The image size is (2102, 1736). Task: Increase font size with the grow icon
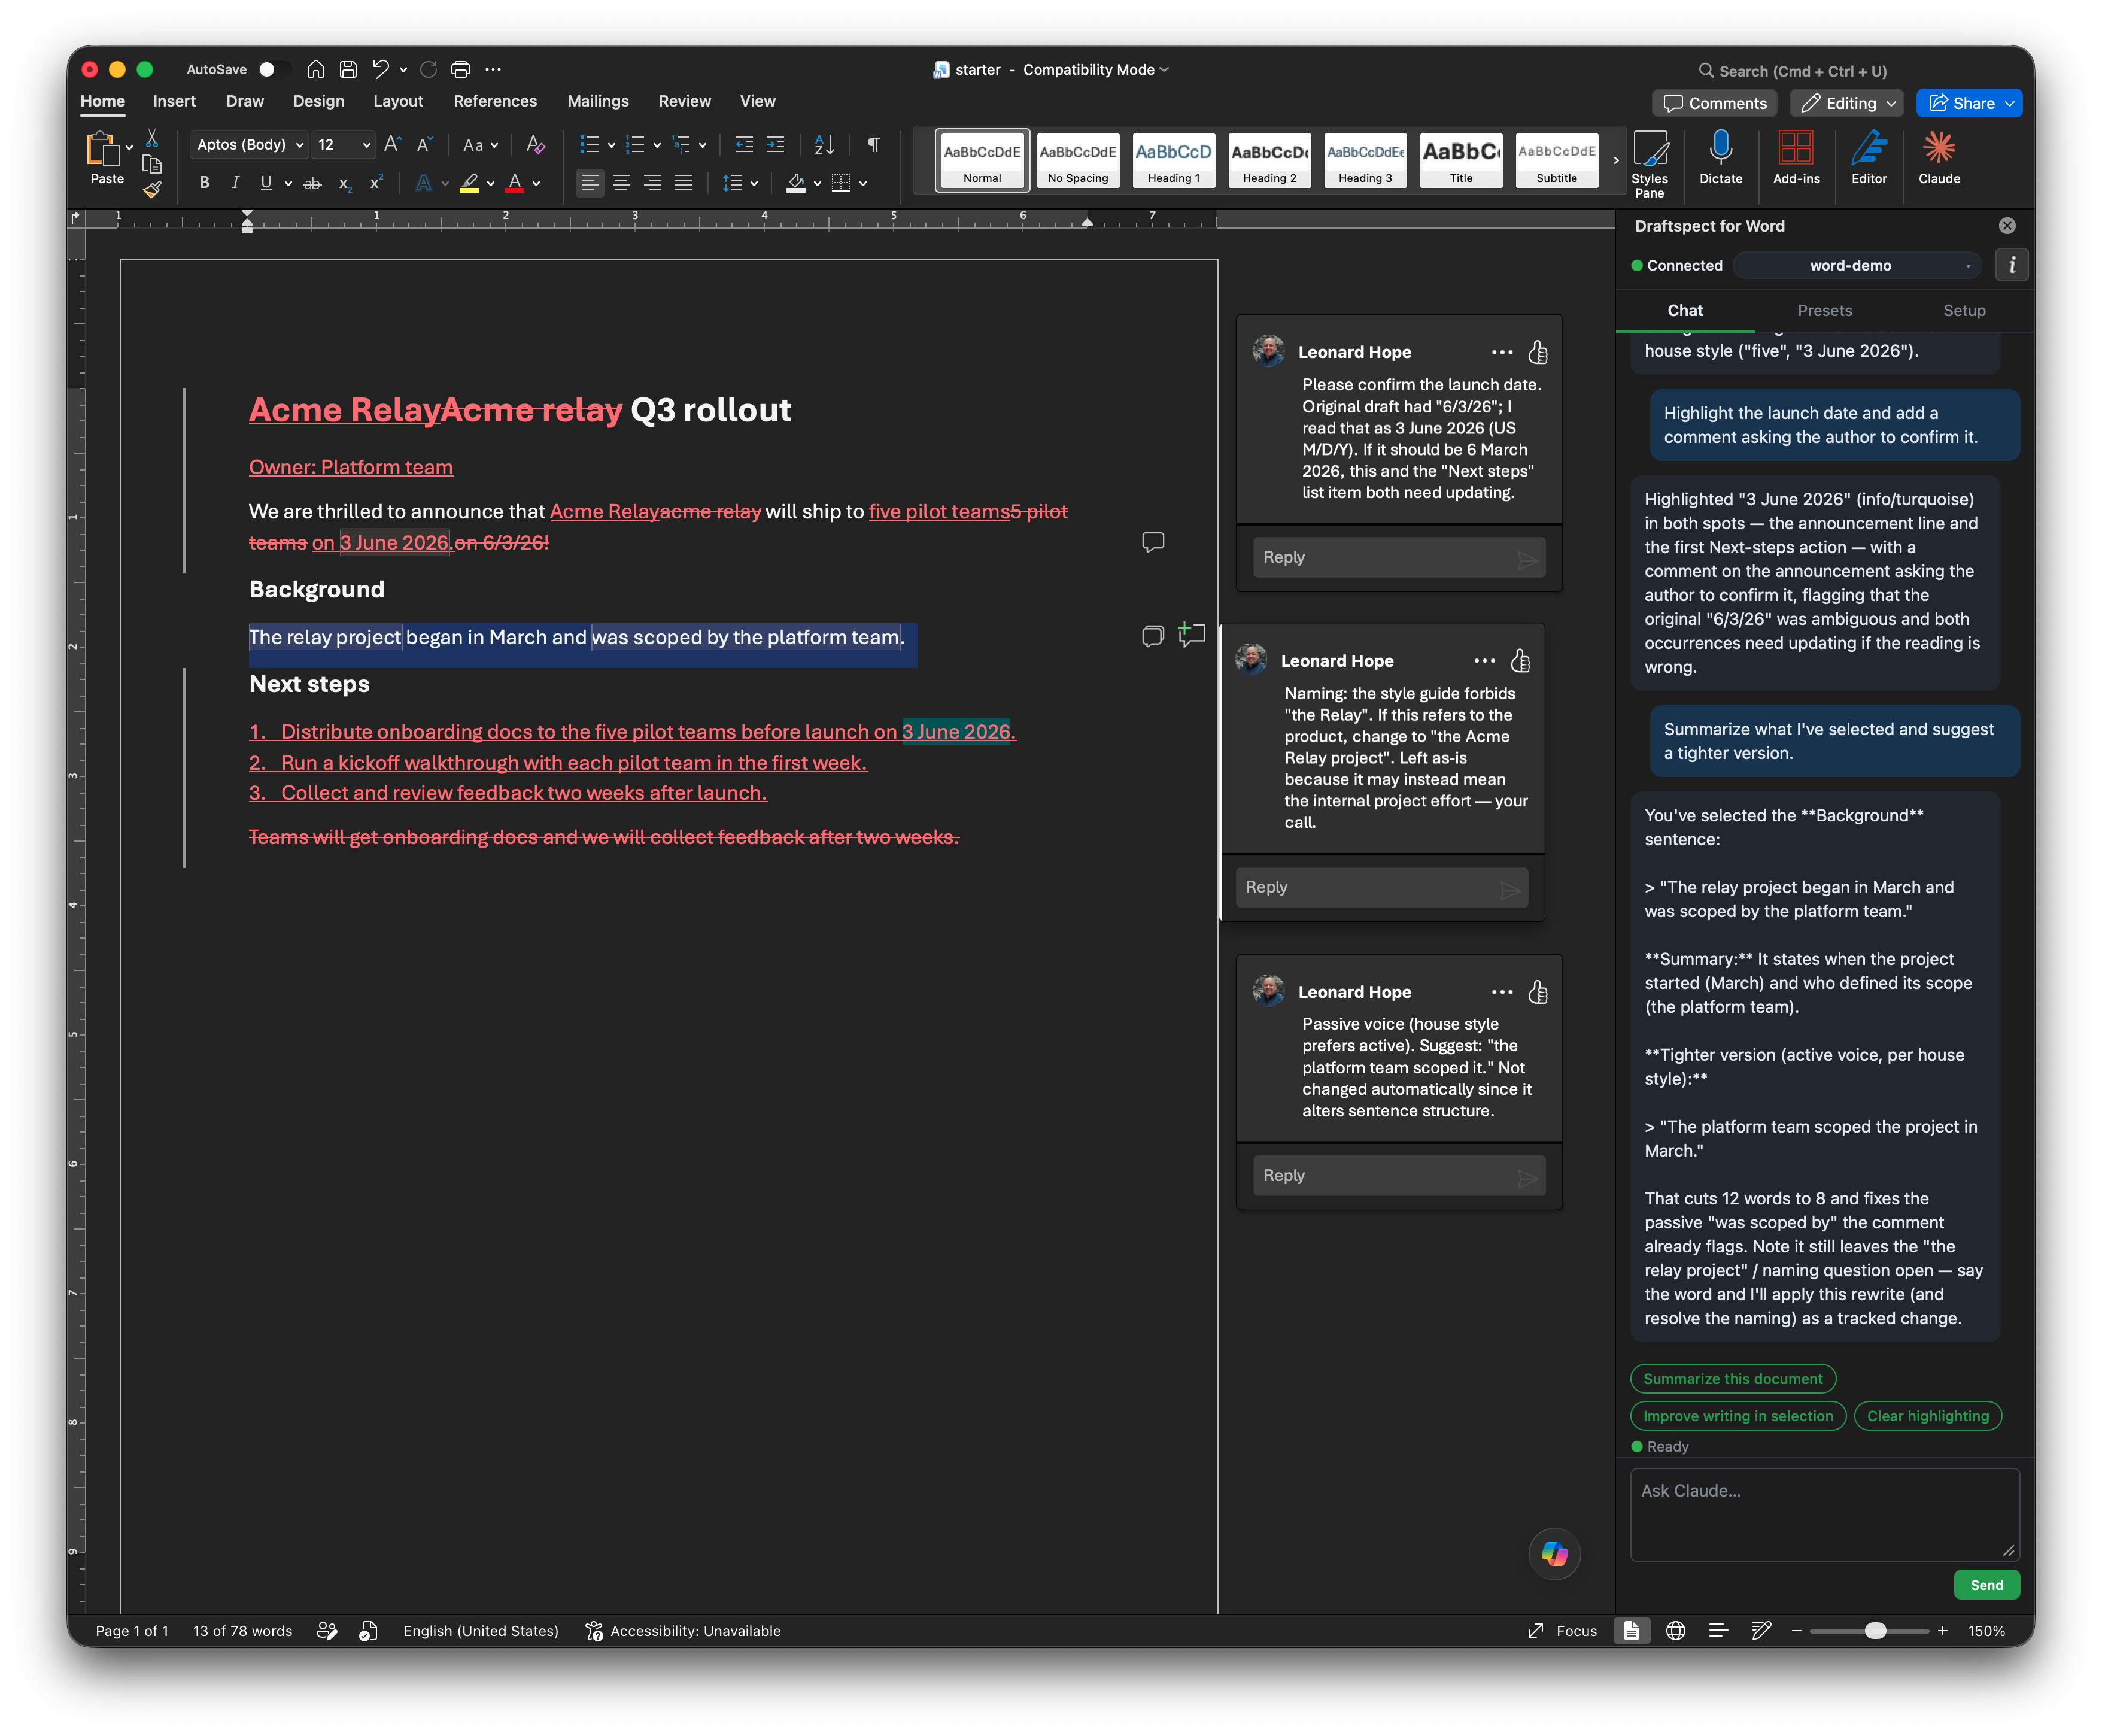[x=392, y=144]
